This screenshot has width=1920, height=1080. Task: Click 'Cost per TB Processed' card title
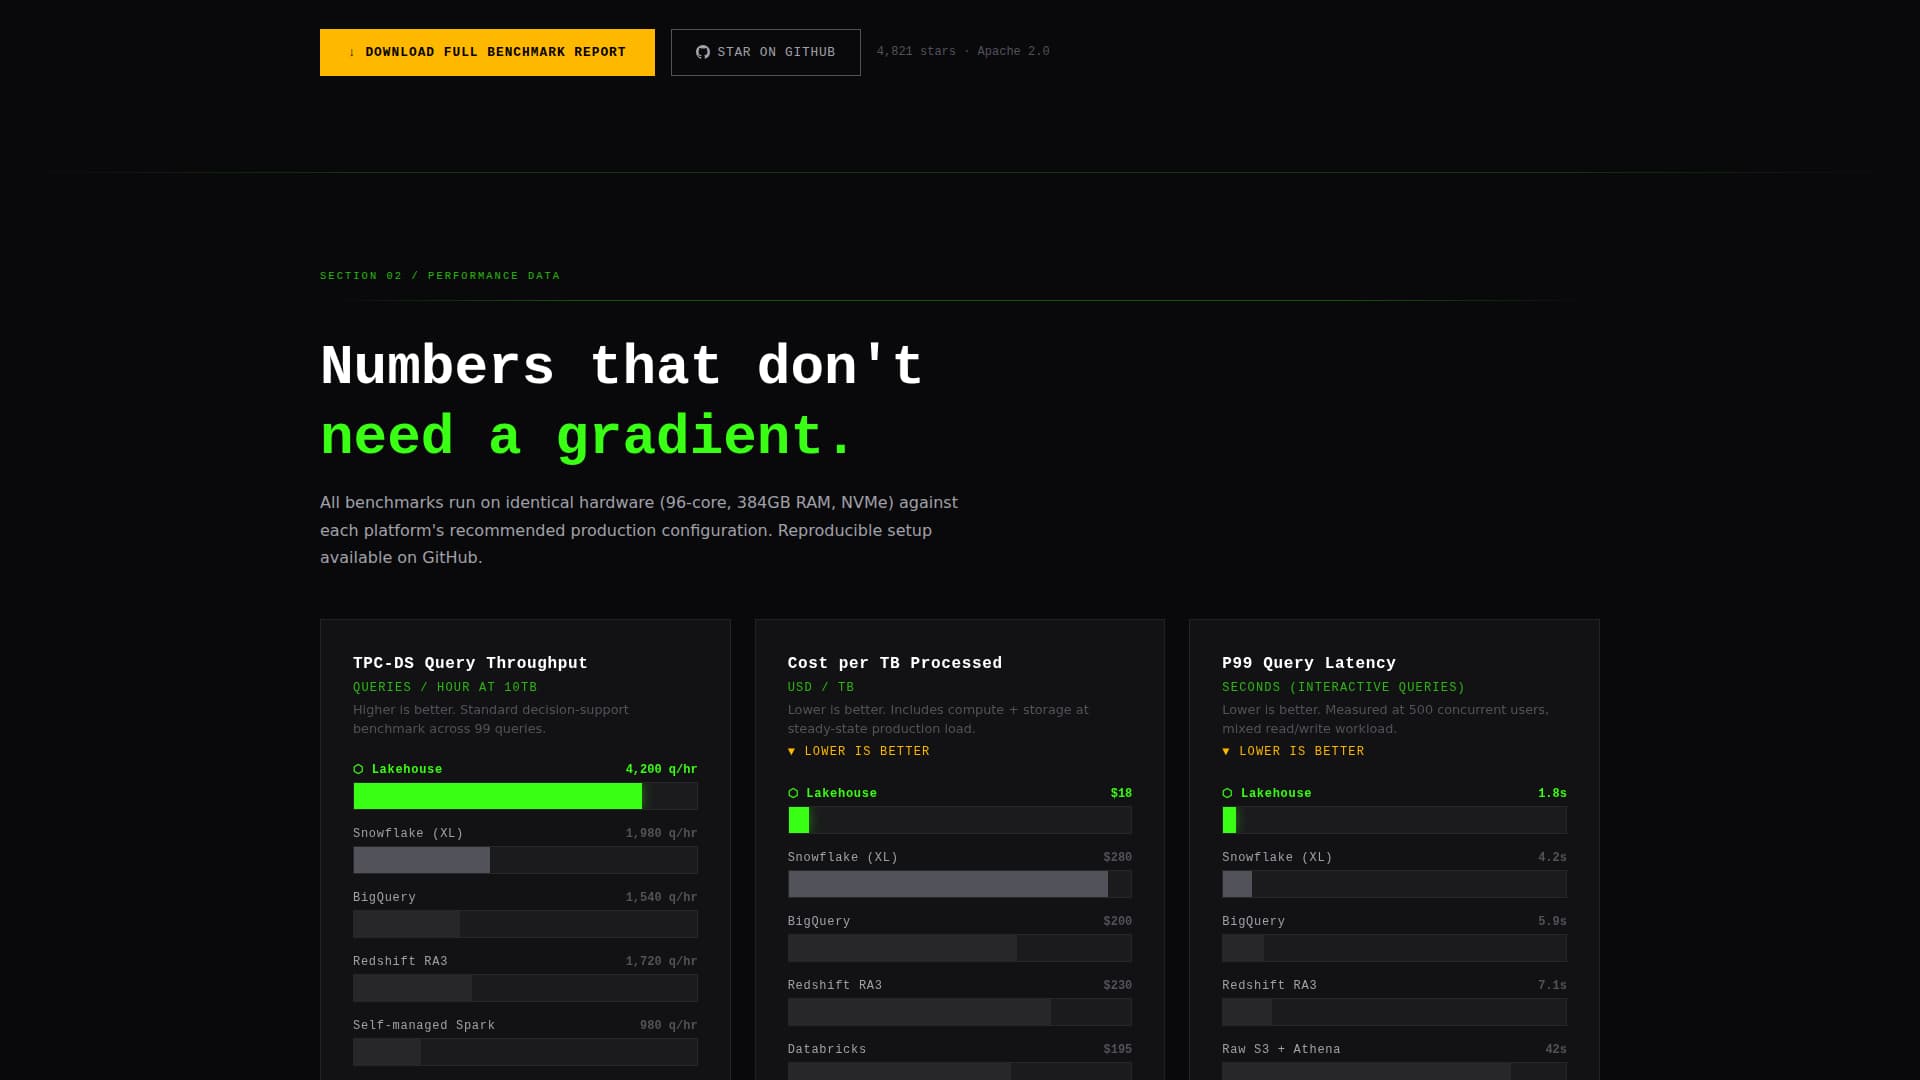895,663
